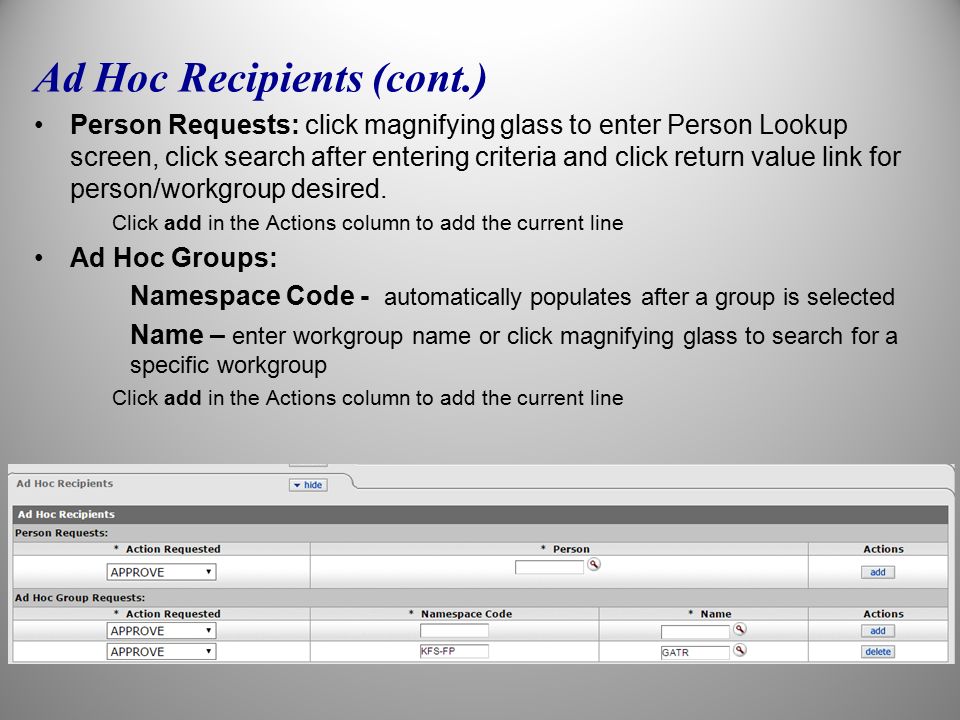Delete the KFS-FP GATR group row
This screenshot has height=720, width=960.
tap(878, 651)
